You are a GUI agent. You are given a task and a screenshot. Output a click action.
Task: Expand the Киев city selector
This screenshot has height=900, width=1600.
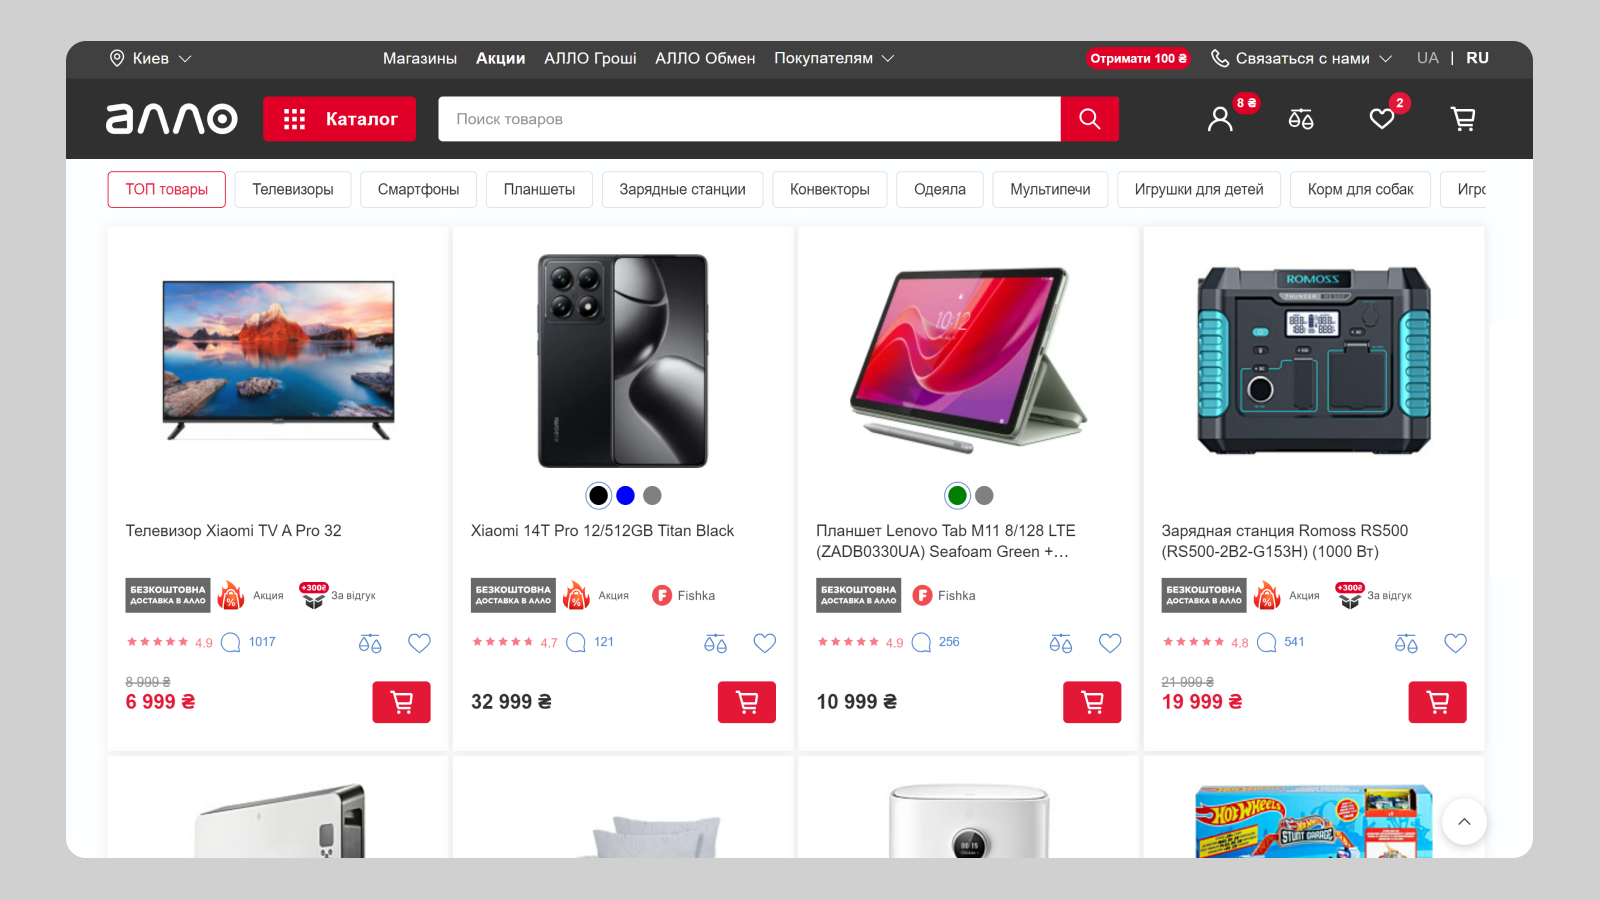[x=150, y=58]
